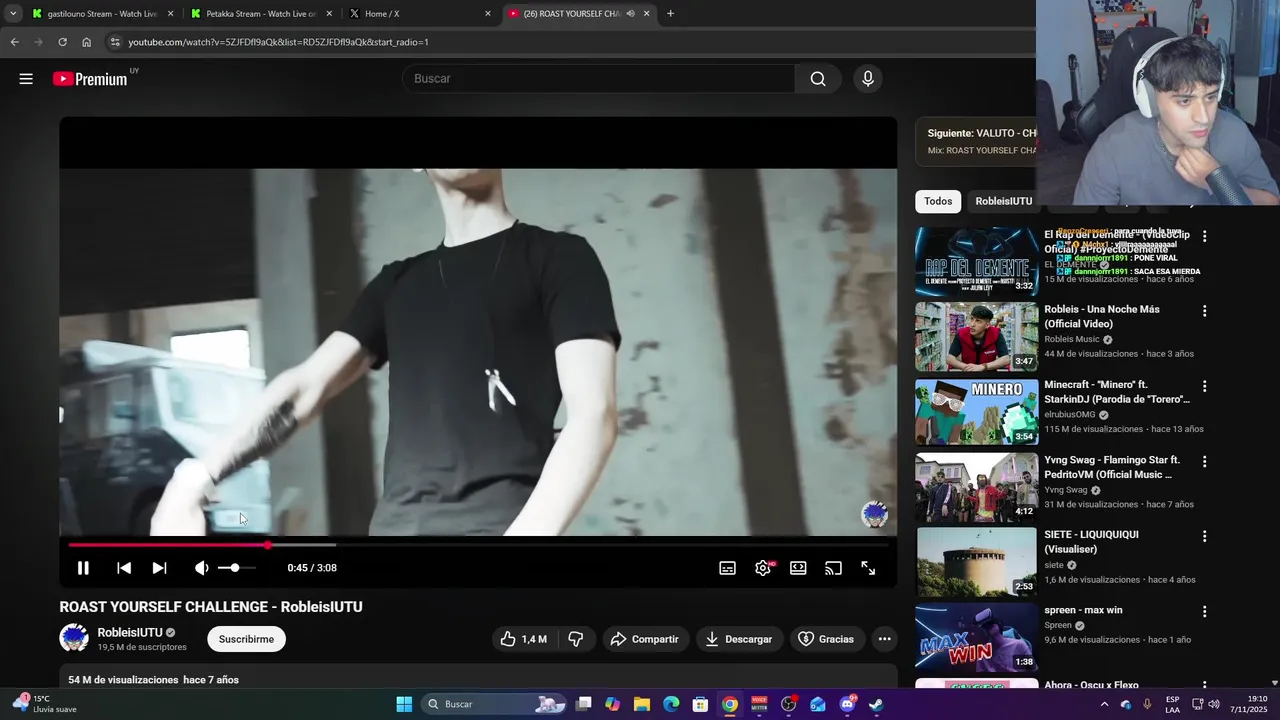Pause the video playback
Screen dimensions: 1280x720
pyautogui.click(x=83, y=568)
